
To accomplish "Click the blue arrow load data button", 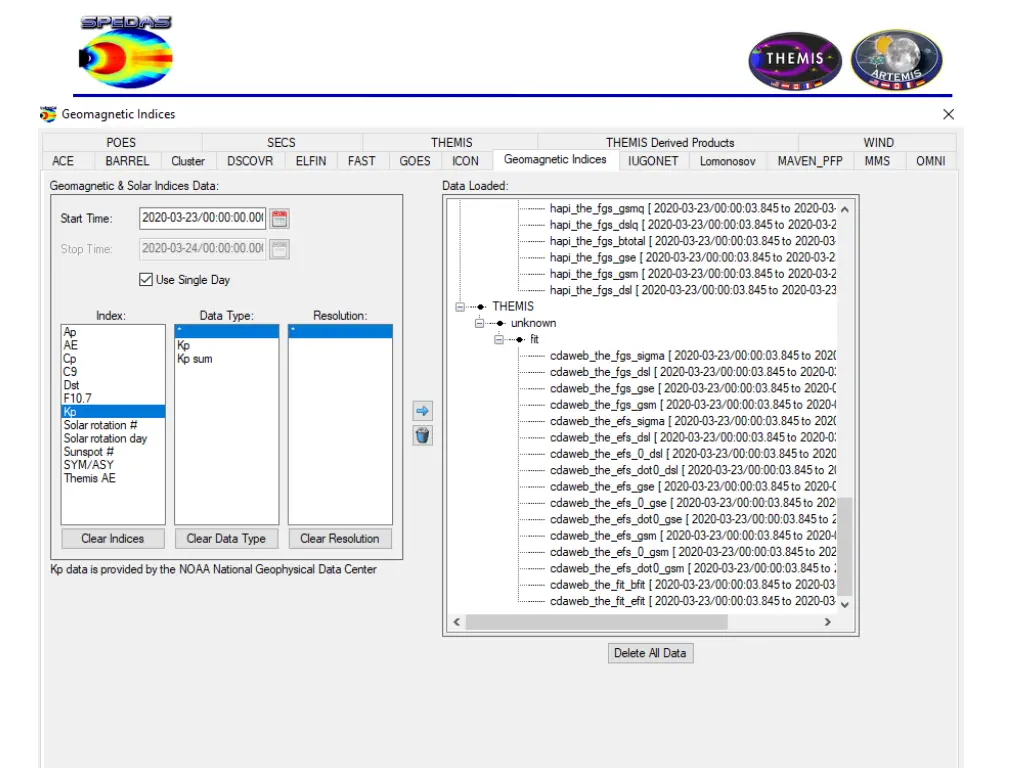I will [423, 411].
